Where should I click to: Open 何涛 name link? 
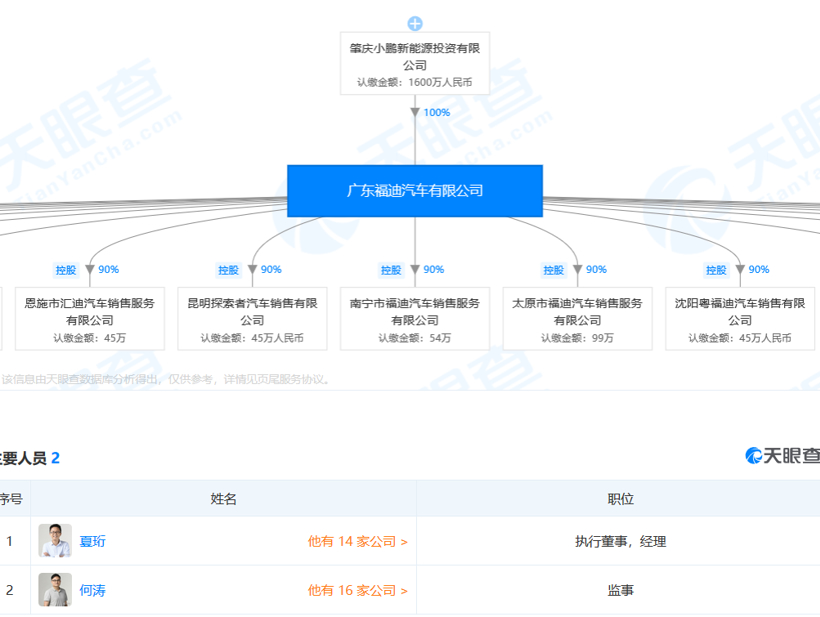click(92, 590)
